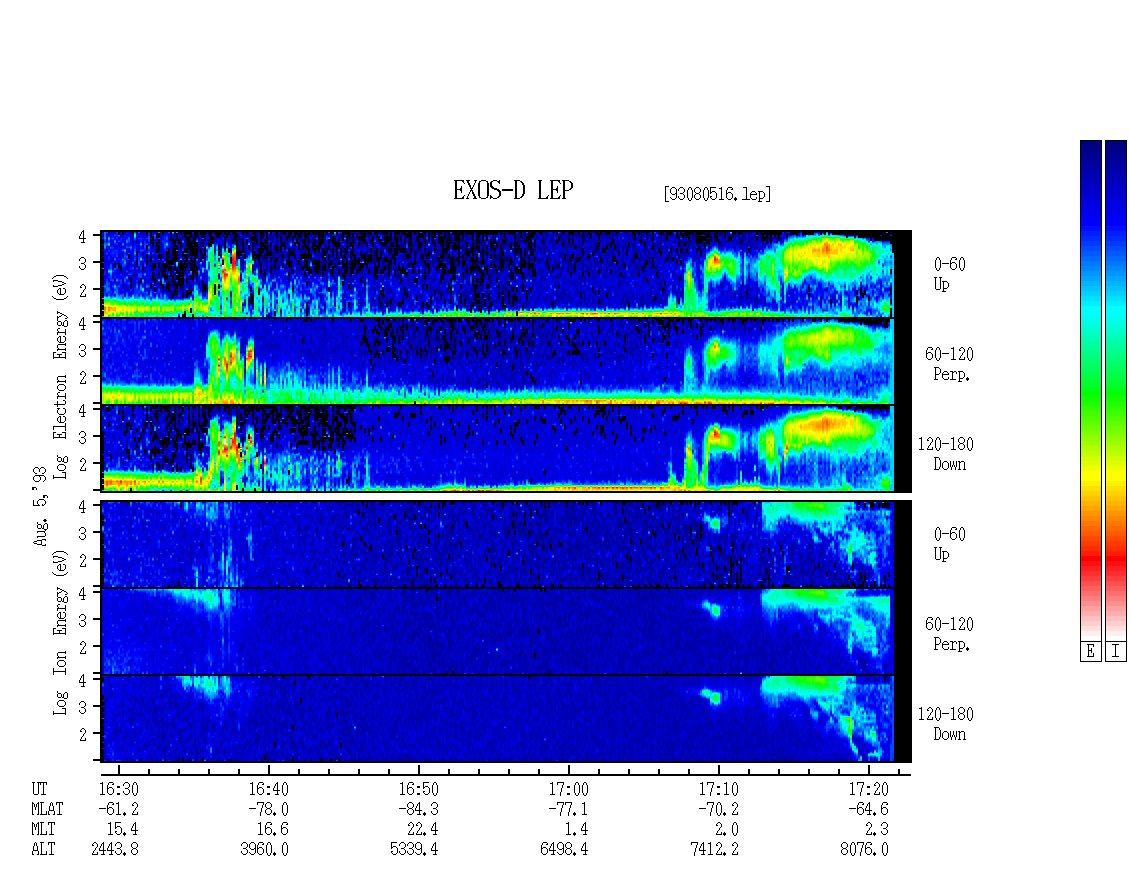
Task: Click the MLAT value -78.0
Action: point(268,809)
